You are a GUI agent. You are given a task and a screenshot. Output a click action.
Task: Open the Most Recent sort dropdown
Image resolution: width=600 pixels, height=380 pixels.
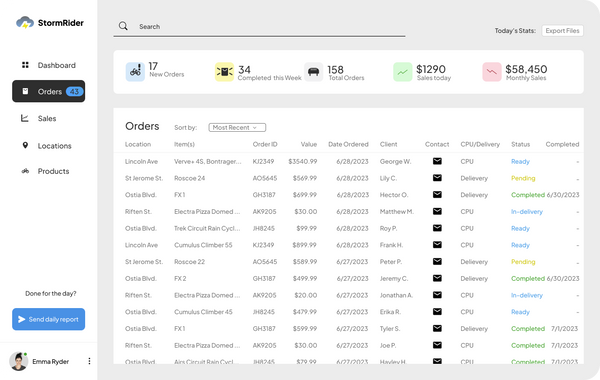[237, 127]
